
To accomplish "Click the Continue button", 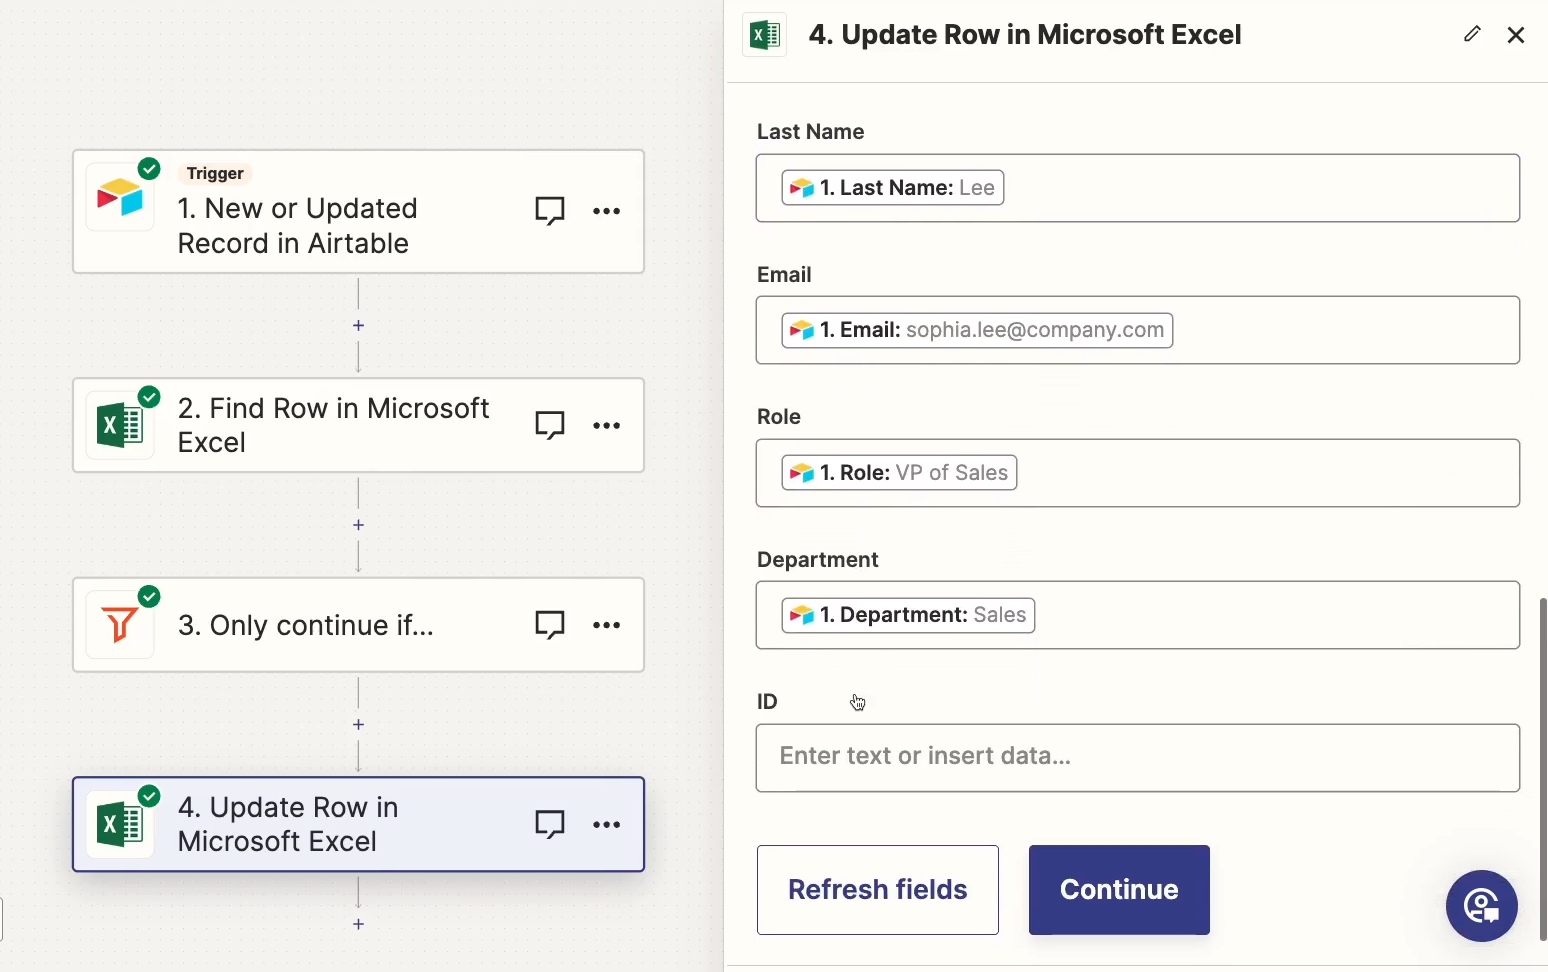I will [x=1119, y=890].
